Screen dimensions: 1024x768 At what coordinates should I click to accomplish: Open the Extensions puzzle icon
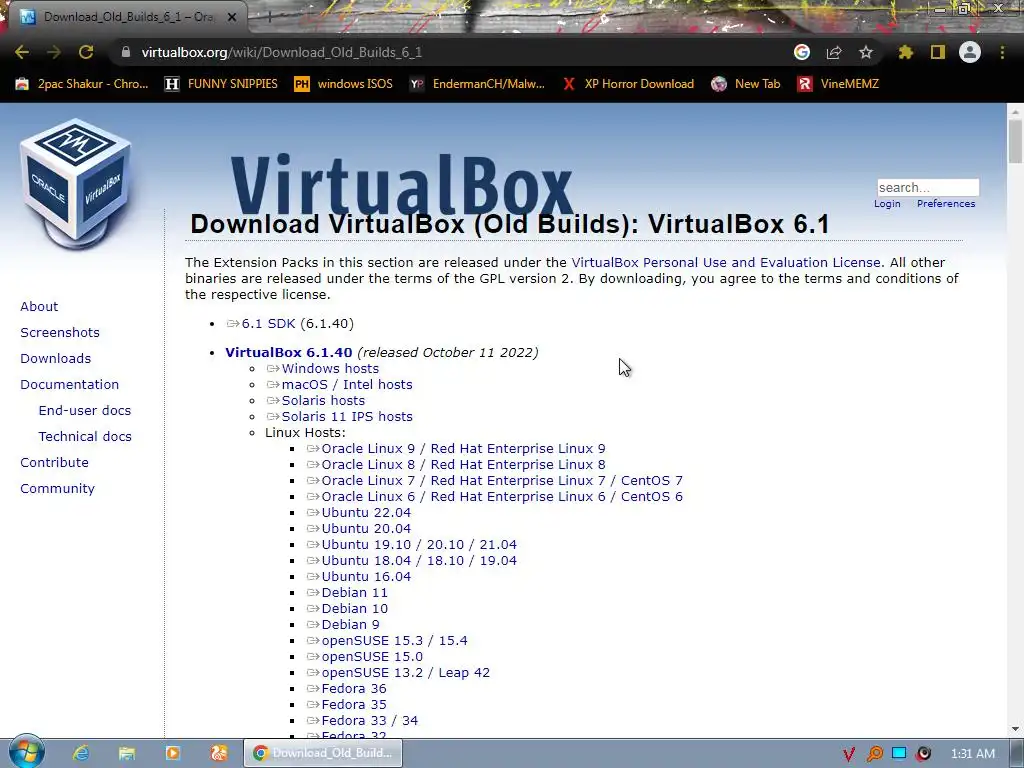[906, 52]
